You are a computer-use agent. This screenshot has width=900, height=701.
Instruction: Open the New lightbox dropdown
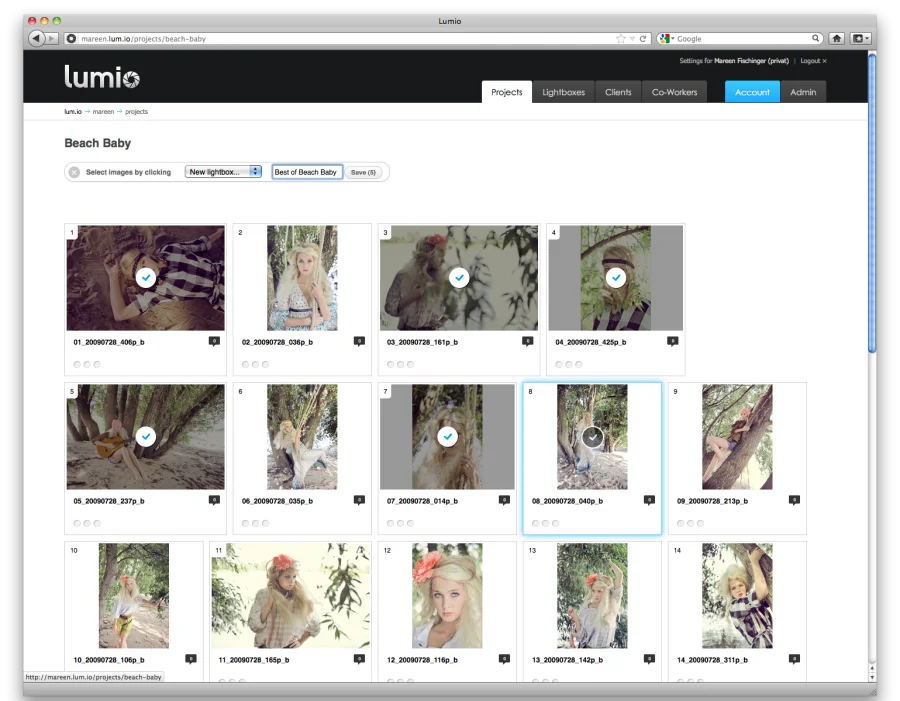[225, 172]
